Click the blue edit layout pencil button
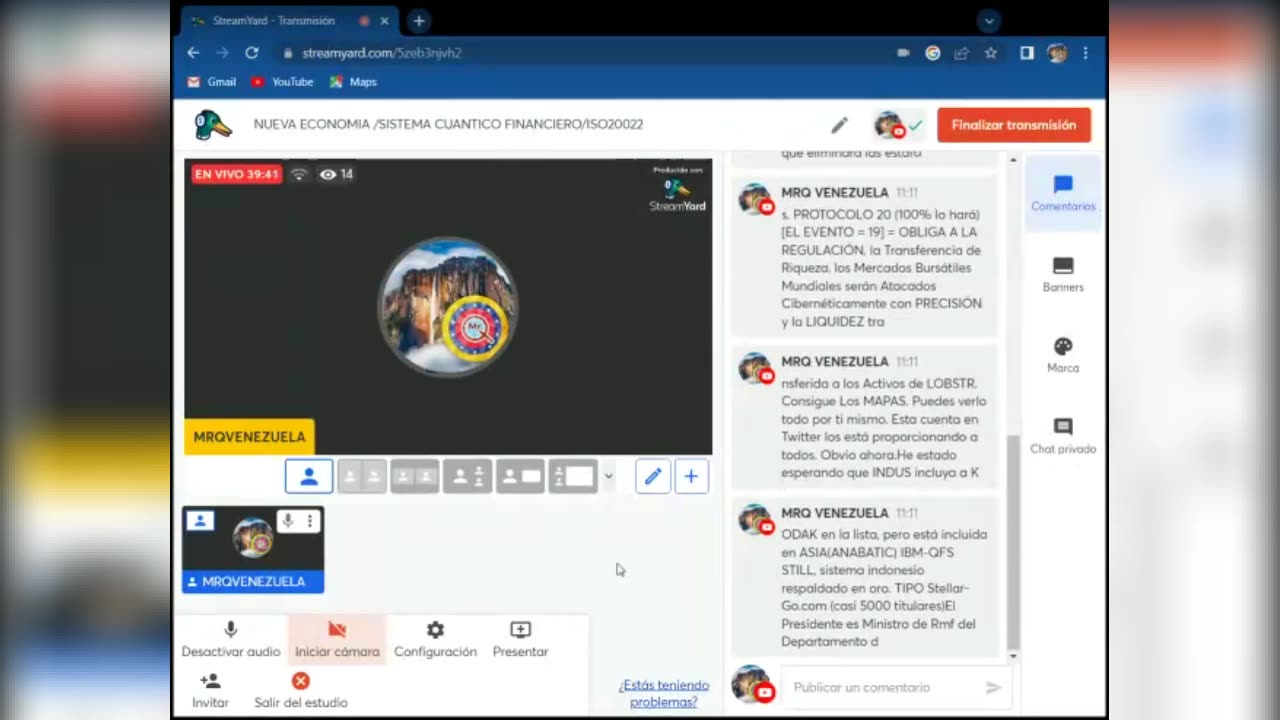 point(653,476)
